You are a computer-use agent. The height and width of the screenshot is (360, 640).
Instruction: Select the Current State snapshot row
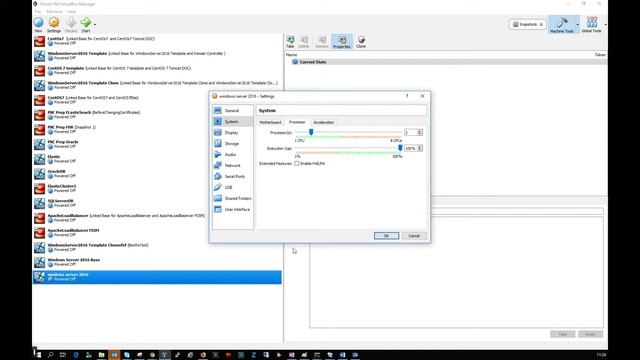click(446, 62)
